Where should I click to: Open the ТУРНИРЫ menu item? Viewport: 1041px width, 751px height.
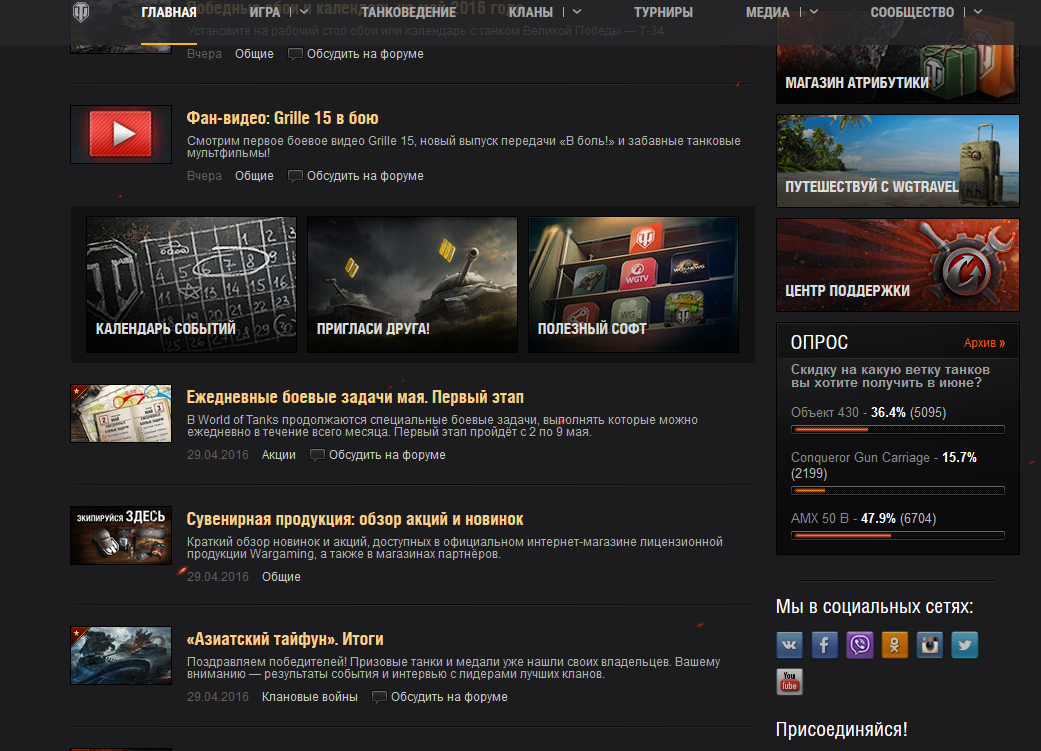[663, 12]
